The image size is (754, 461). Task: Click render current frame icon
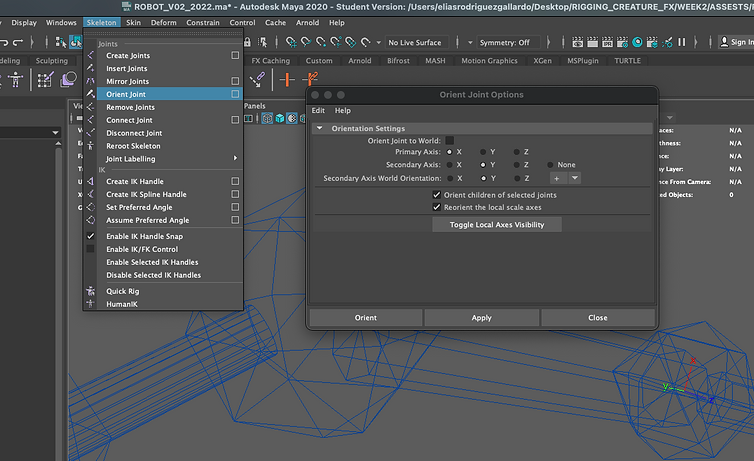pos(592,42)
